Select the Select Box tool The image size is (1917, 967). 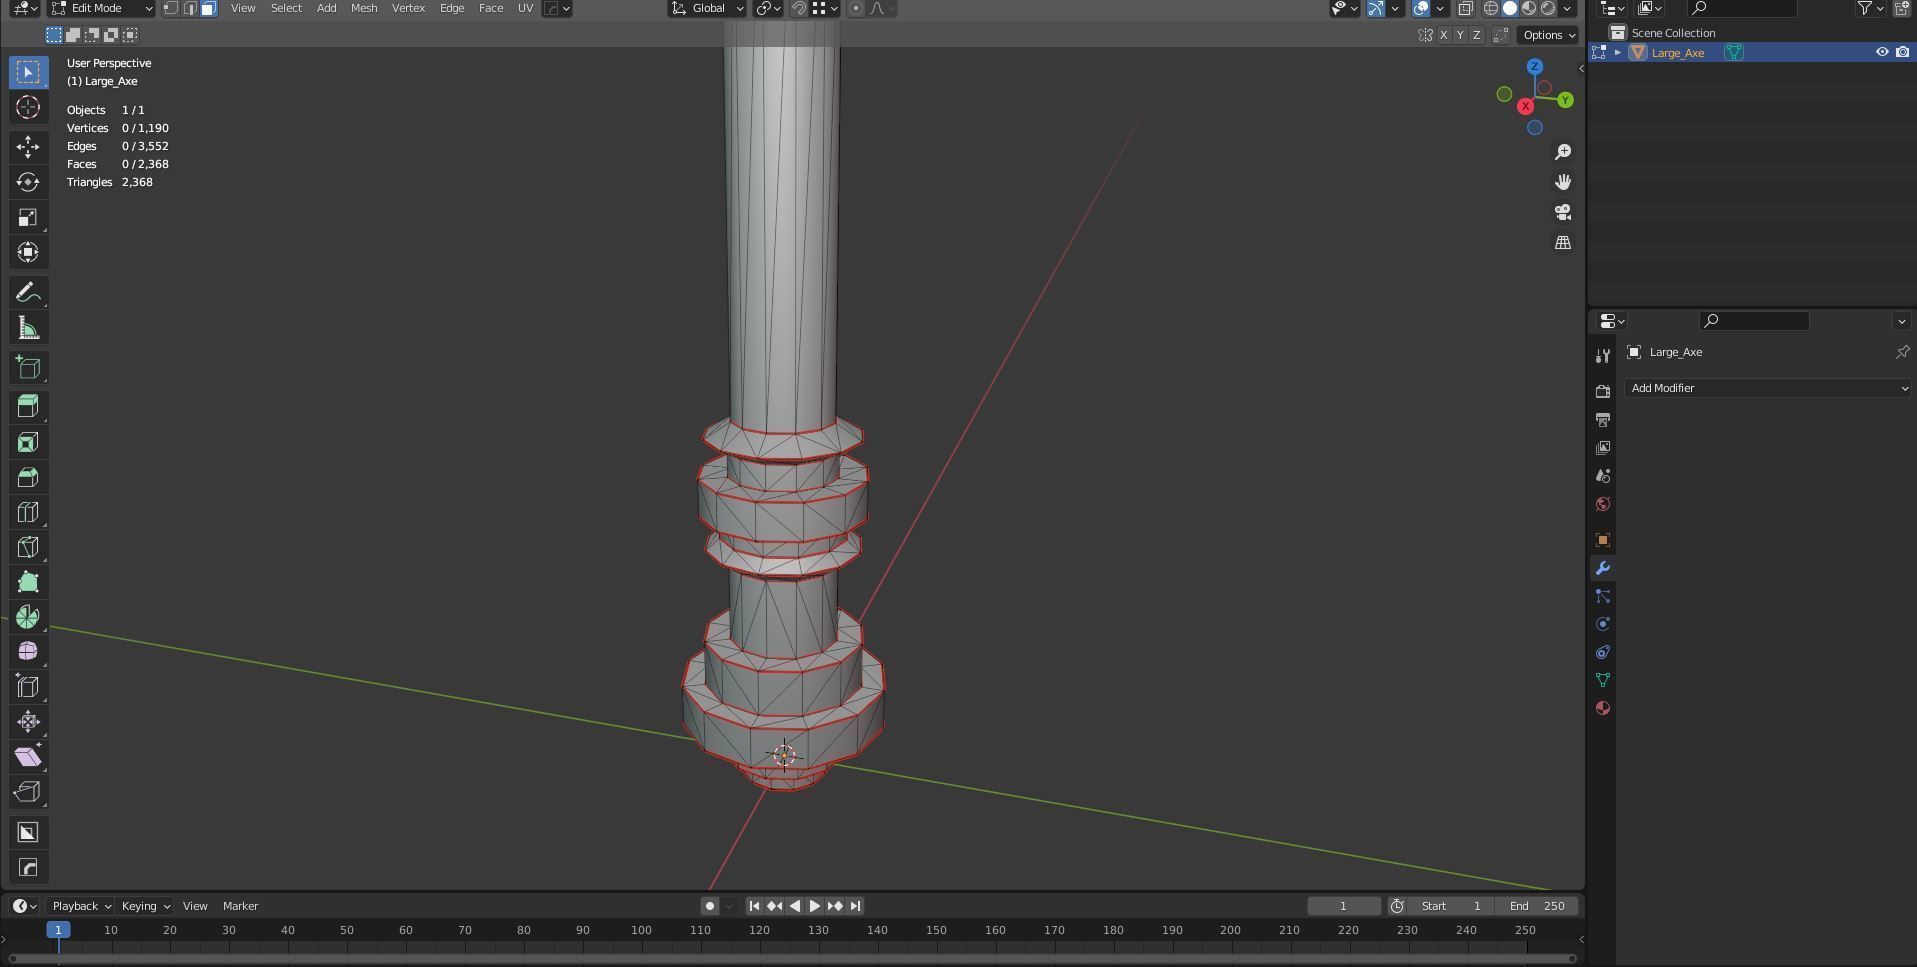28,72
